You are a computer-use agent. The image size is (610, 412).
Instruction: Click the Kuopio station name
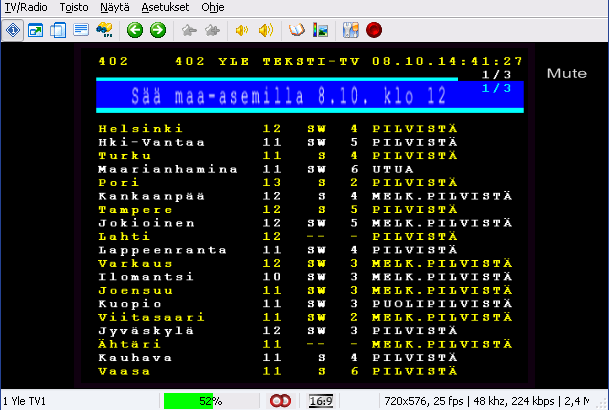[x=130, y=304]
